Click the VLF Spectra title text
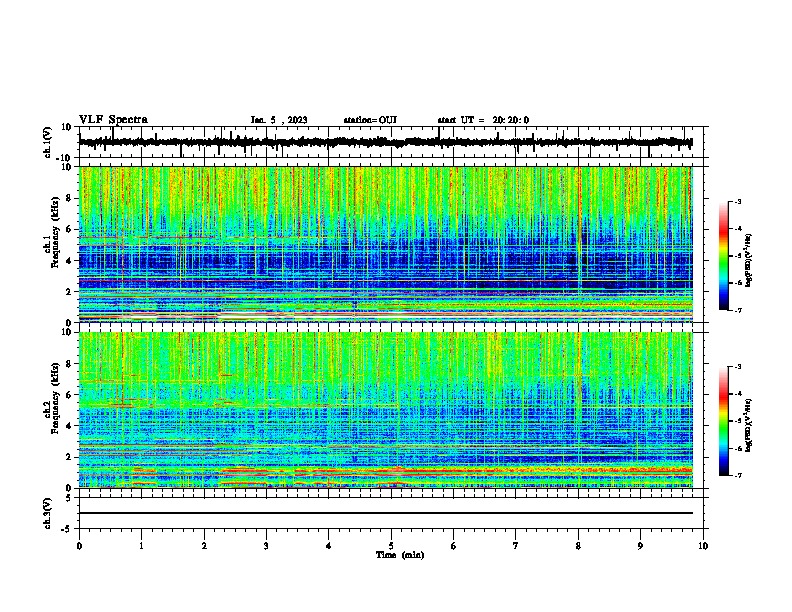Image resolution: width=792 pixels, height=612 pixels. [x=113, y=120]
